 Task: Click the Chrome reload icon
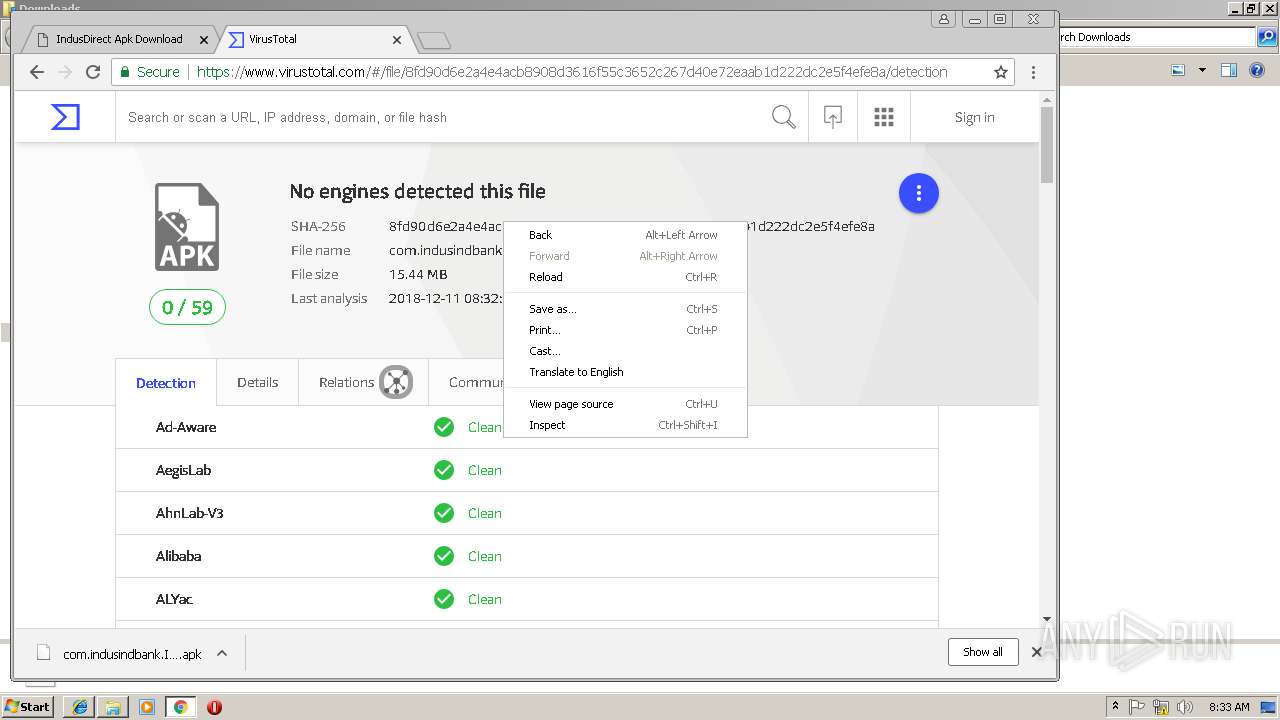click(93, 72)
